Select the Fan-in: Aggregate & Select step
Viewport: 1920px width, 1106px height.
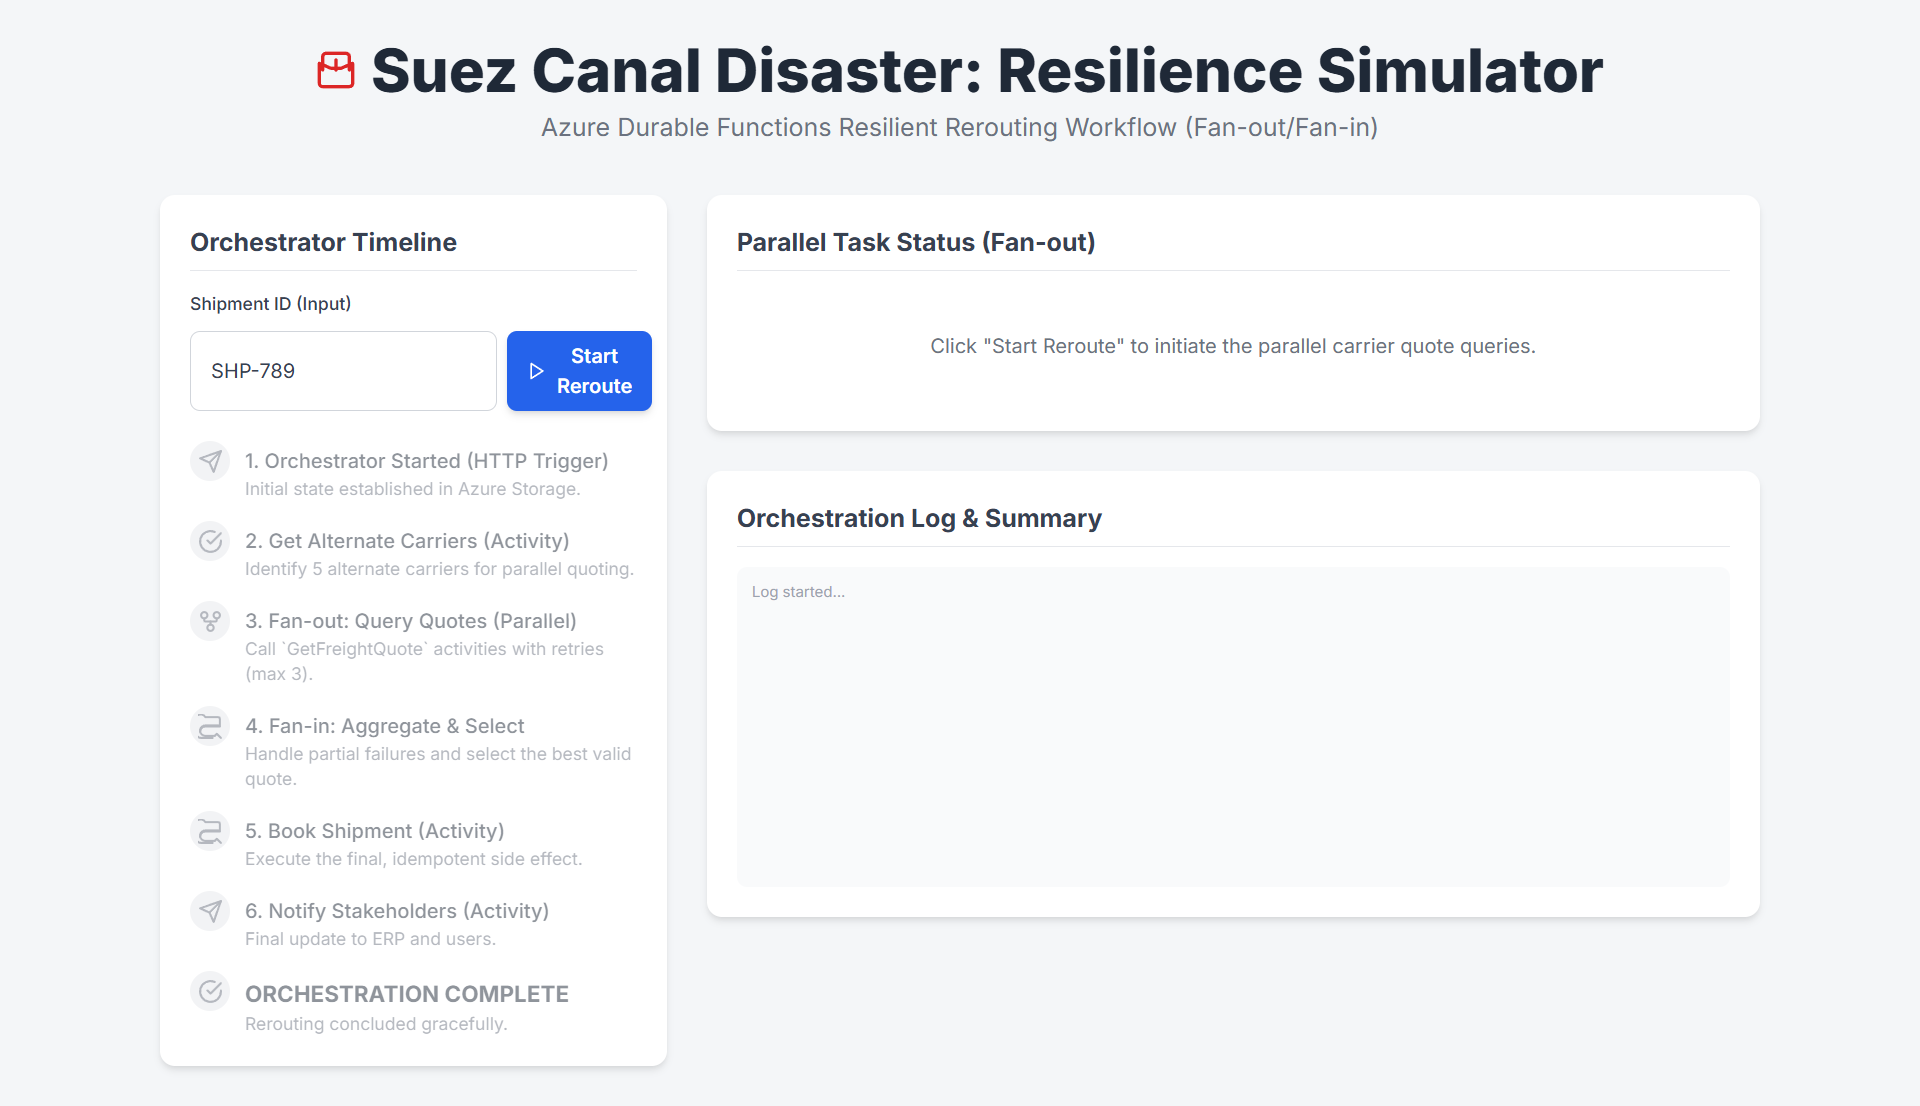[385, 726]
